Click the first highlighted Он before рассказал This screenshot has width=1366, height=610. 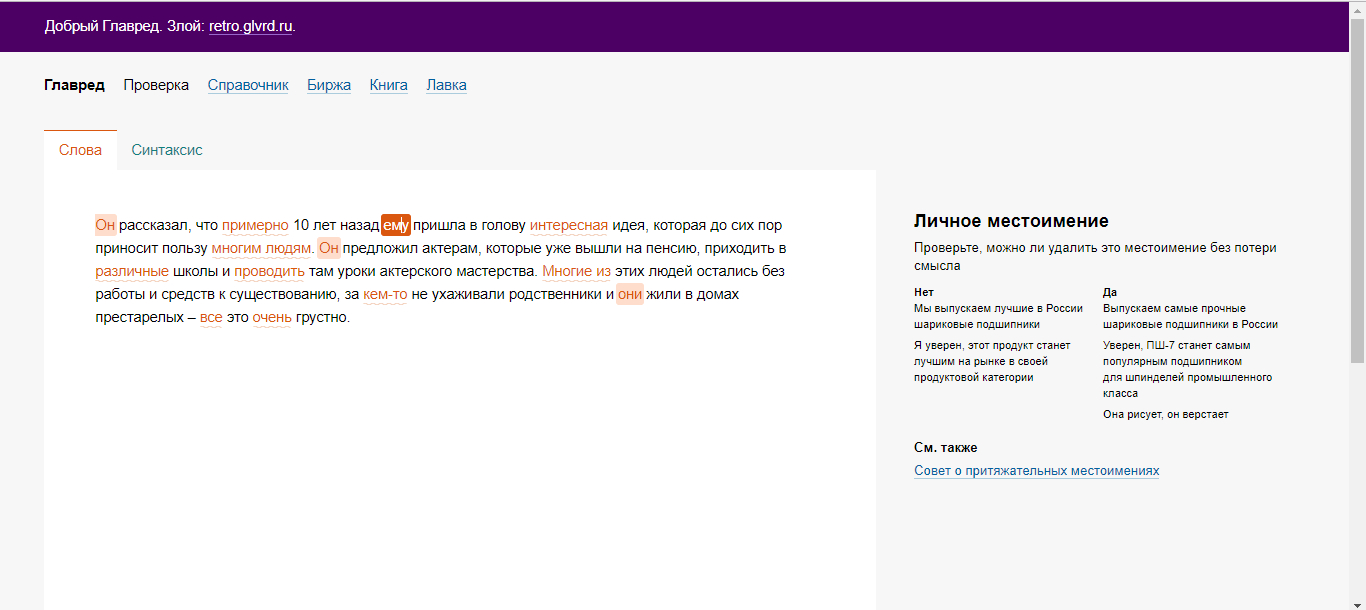(x=106, y=225)
